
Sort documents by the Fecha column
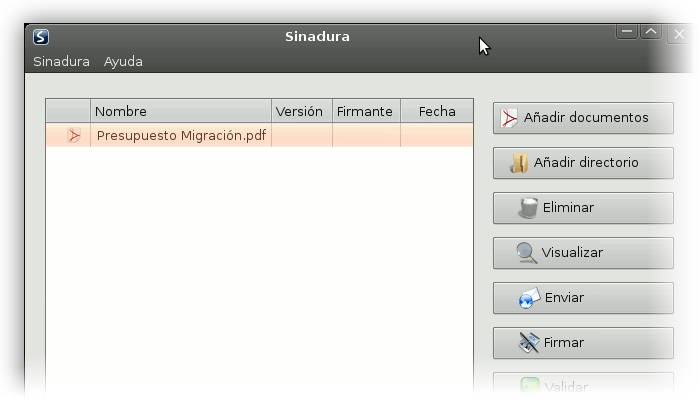point(436,111)
